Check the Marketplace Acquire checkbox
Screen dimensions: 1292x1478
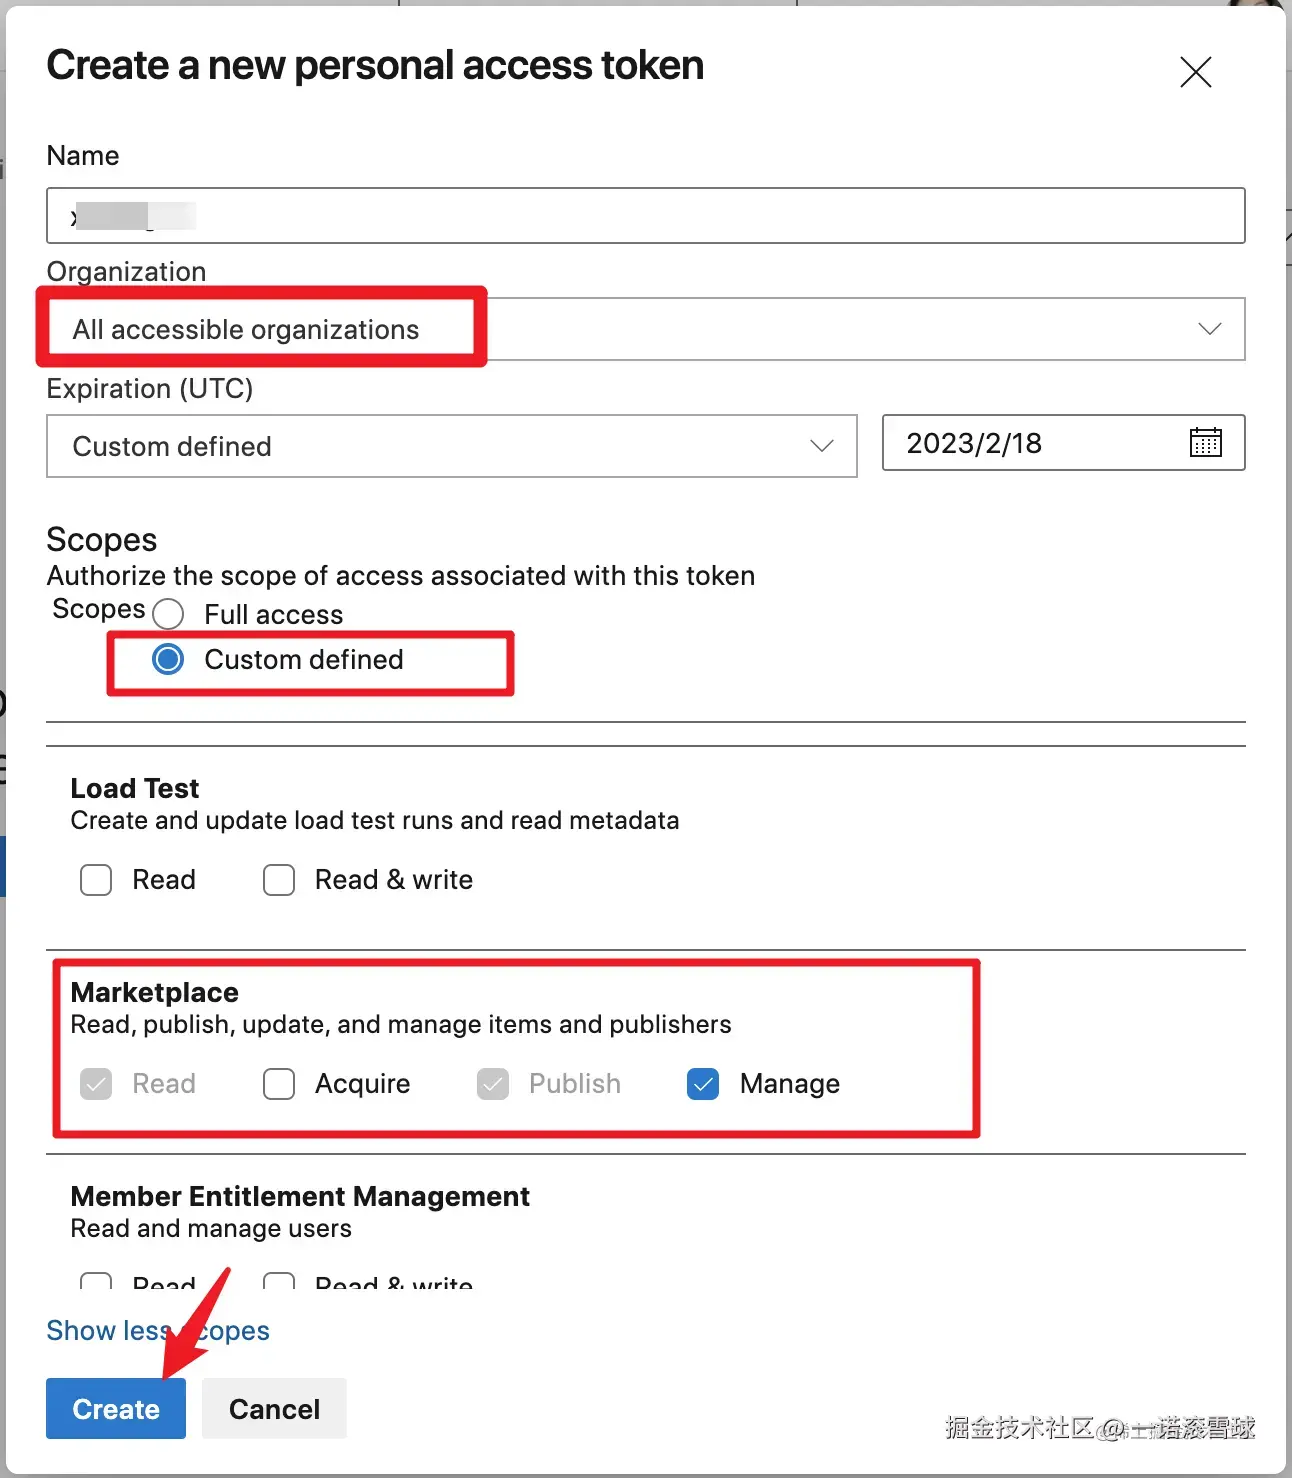(x=279, y=1084)
